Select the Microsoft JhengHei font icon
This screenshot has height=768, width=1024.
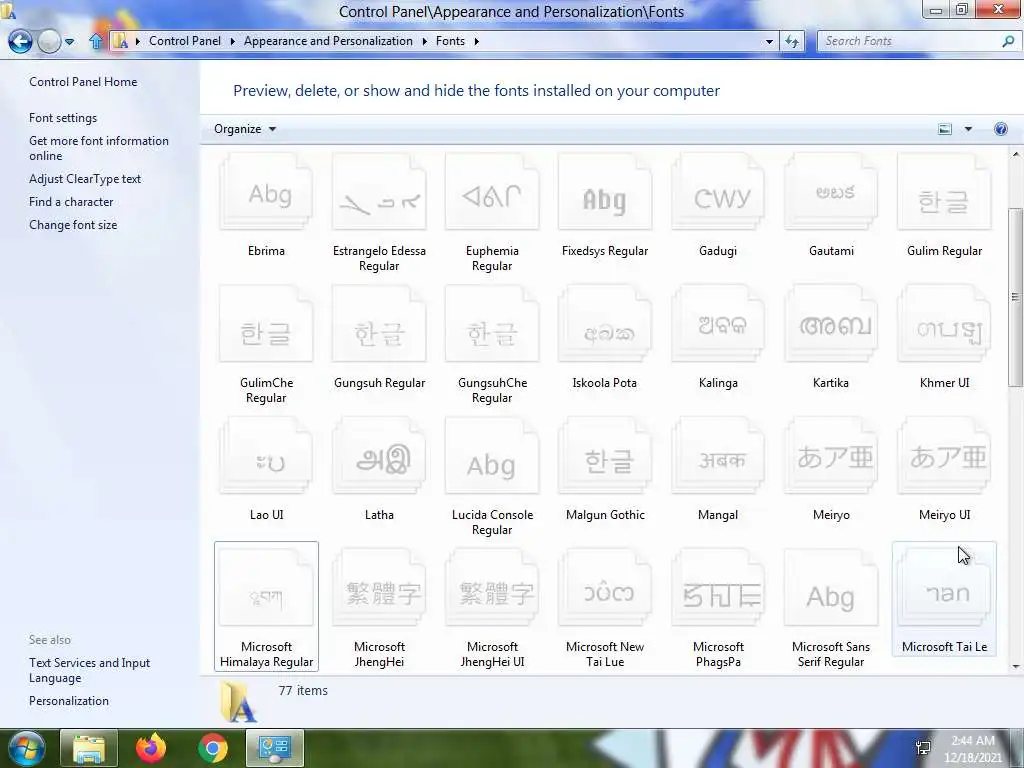pyautogui.click(x=379, y=588)
